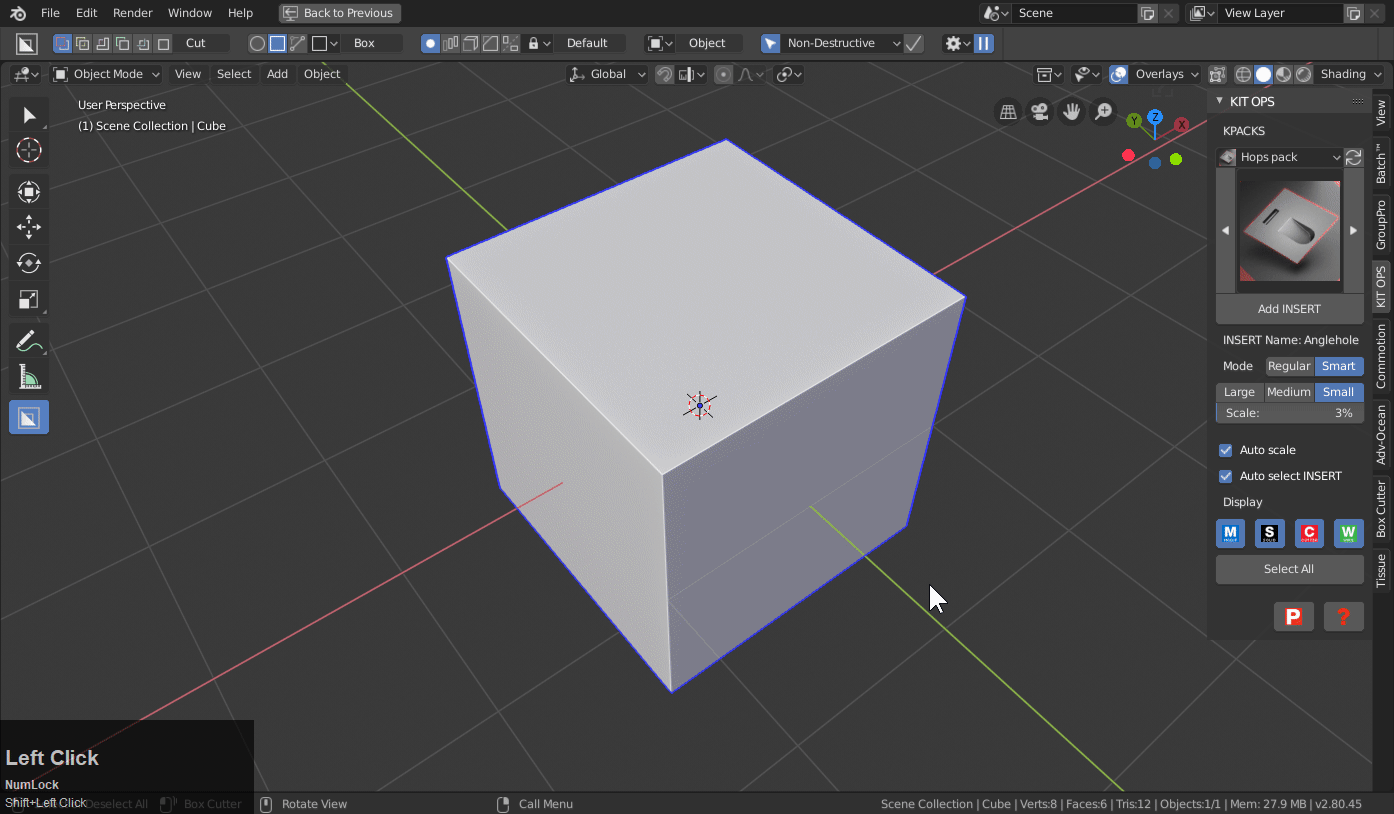Disable Auto select INSERT checkbox
This screenshot has height=814, width=1394.
[x=1226, y=476]
